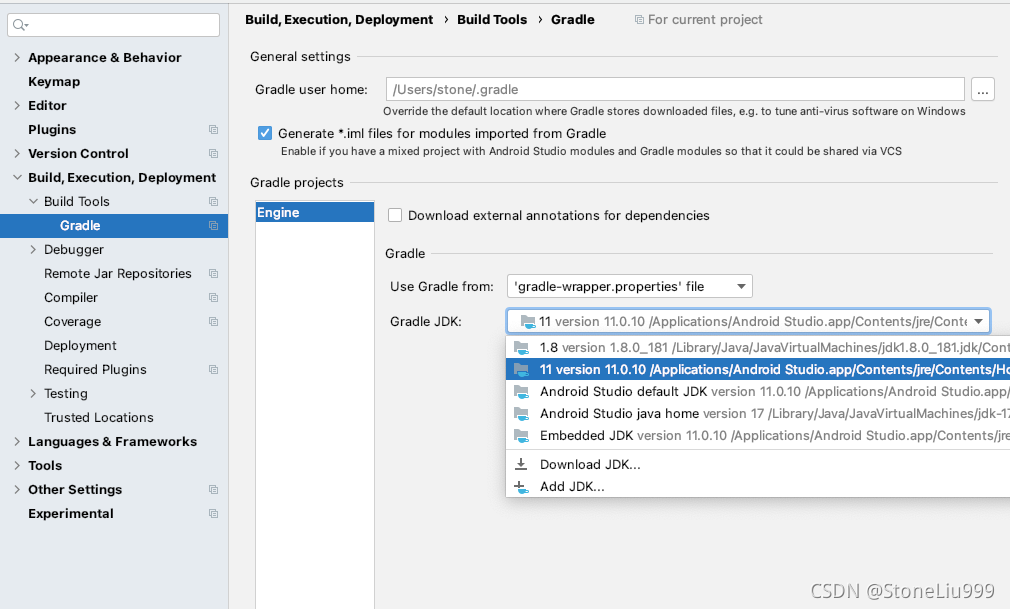Click the icon next to Remote Jar Repositories
1010x609 pixels.
click(x=211, y=273)
